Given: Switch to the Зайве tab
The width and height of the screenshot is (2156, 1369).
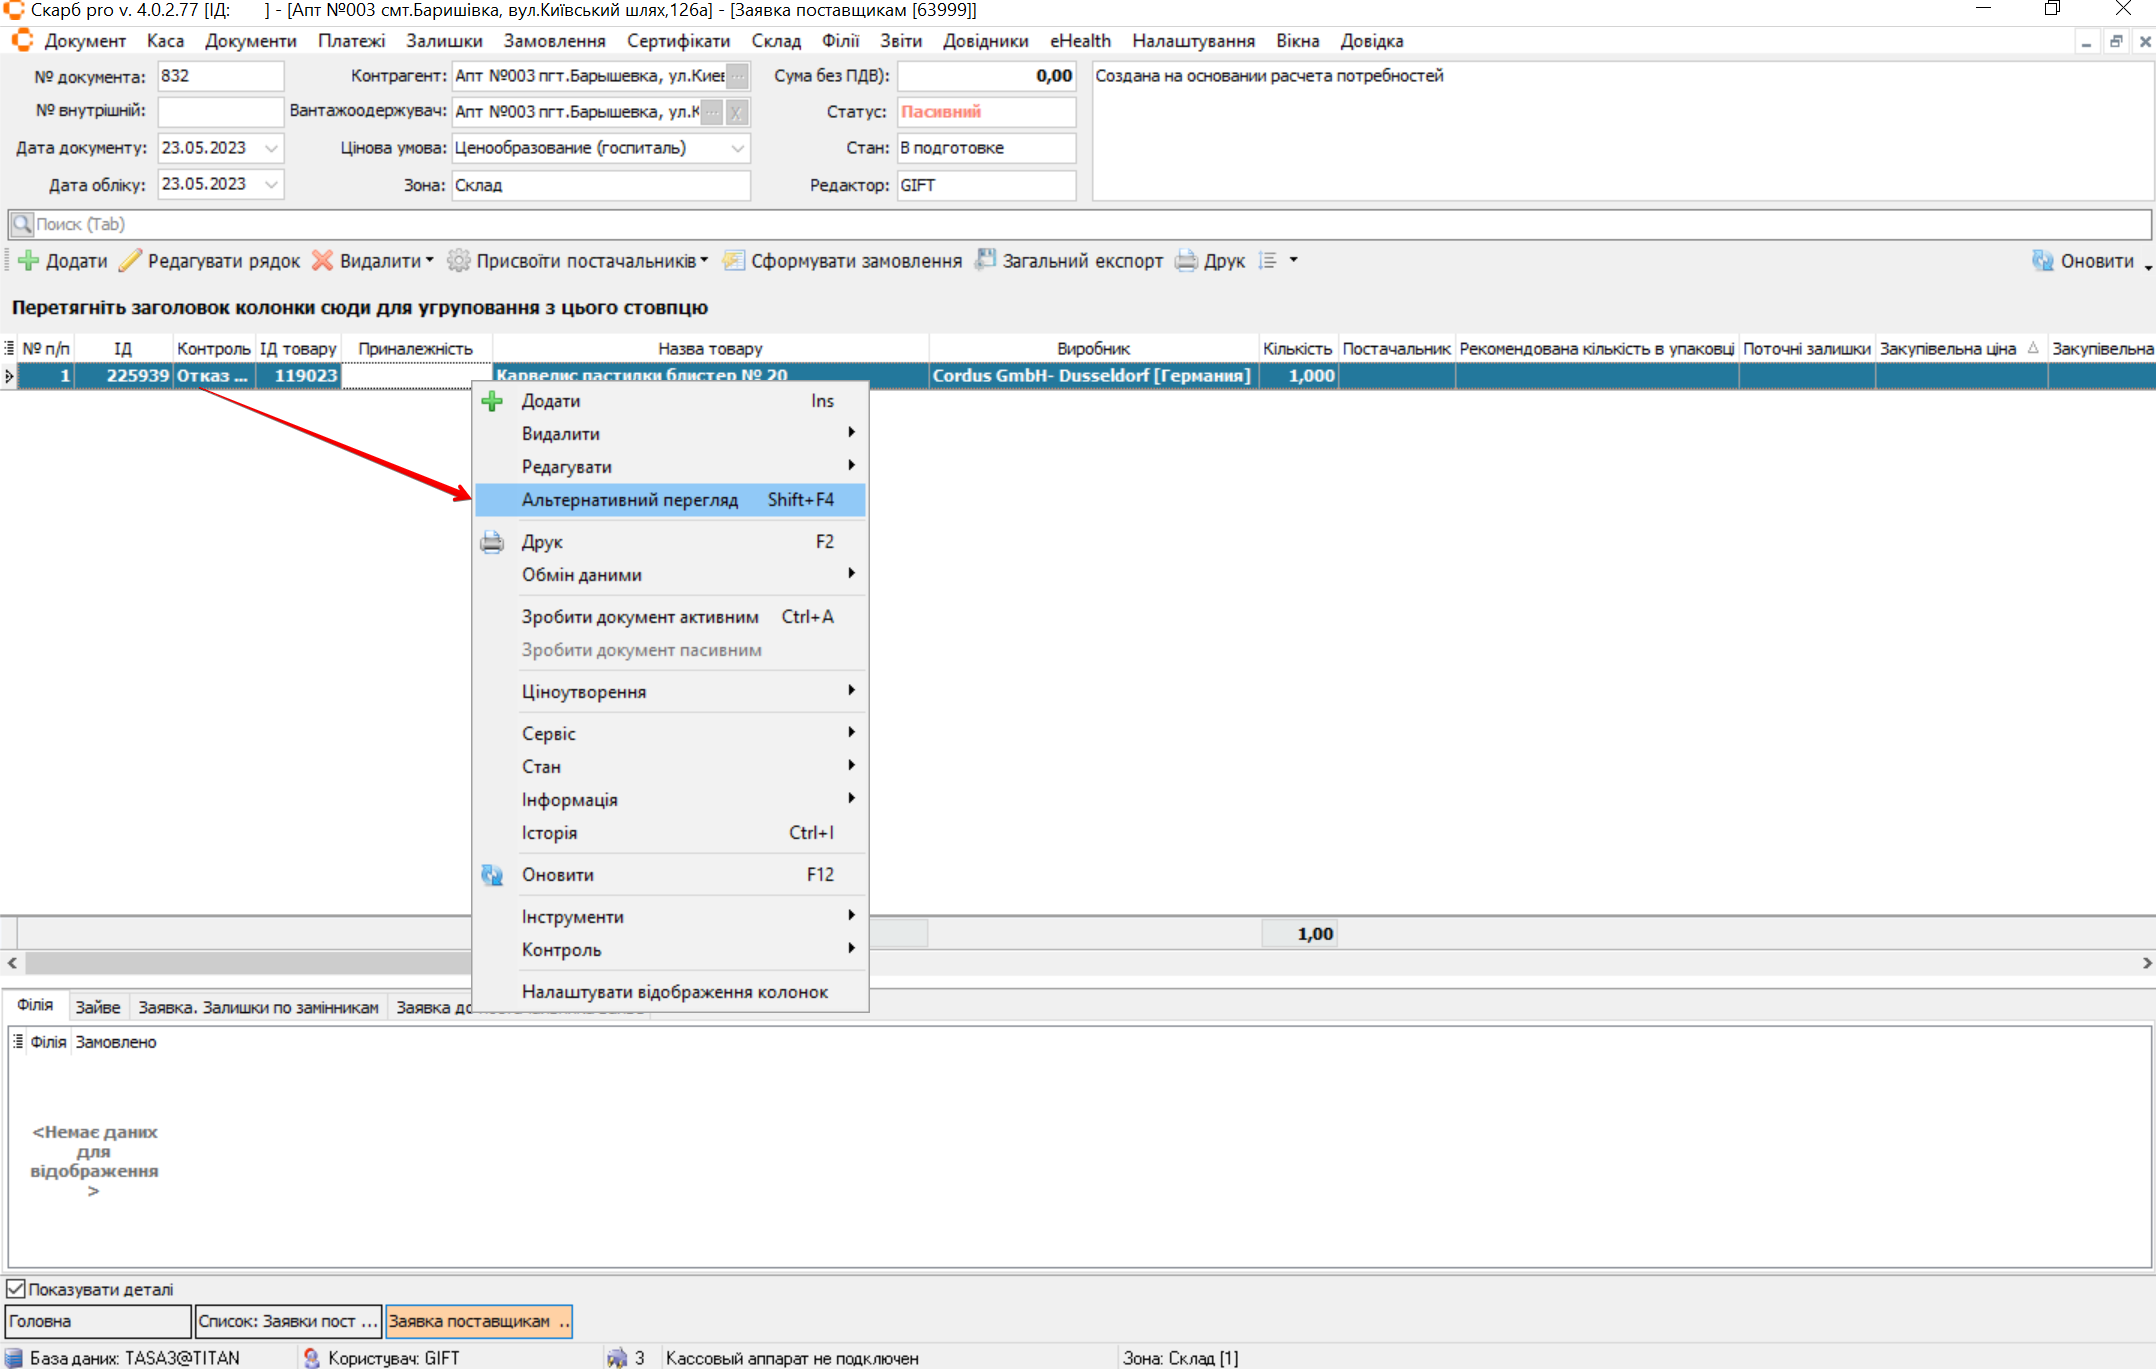Looking at the screenshot, I should click(97, 1007).
